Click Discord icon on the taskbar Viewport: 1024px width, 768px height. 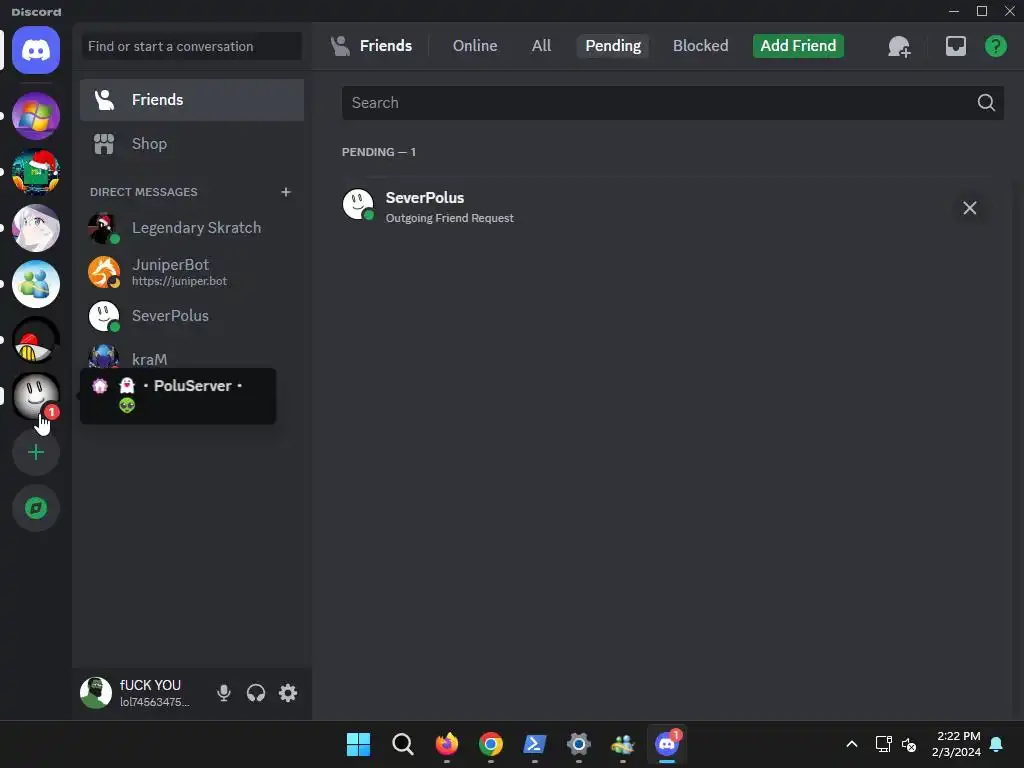pos(667,744)
